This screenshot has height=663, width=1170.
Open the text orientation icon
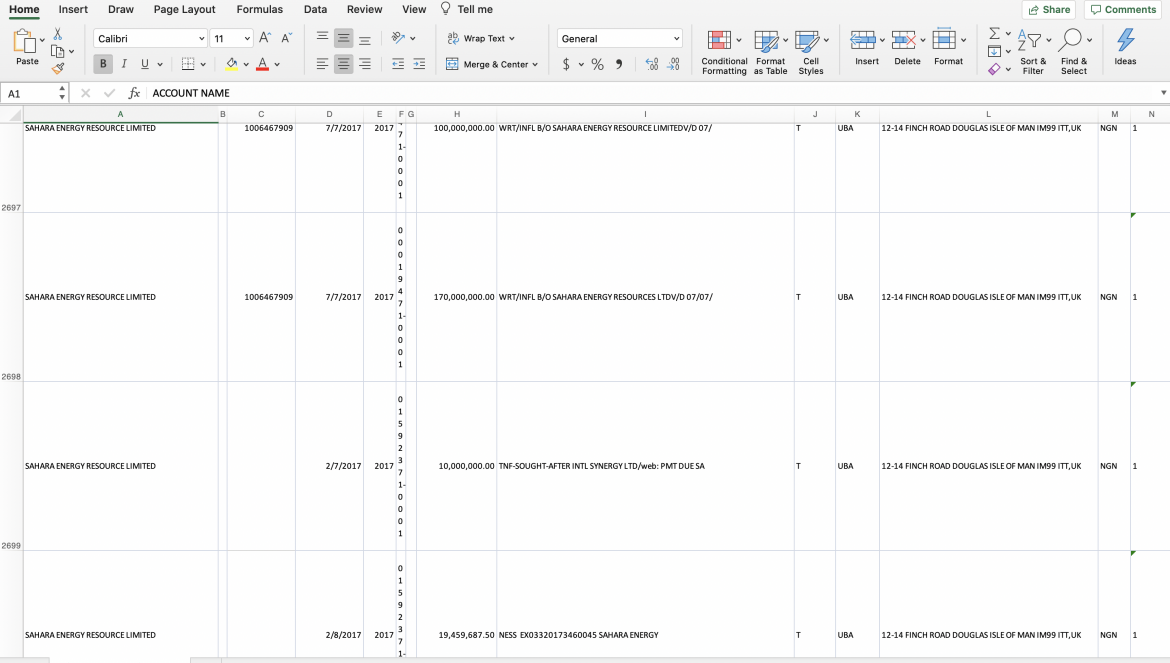(398, 38)
